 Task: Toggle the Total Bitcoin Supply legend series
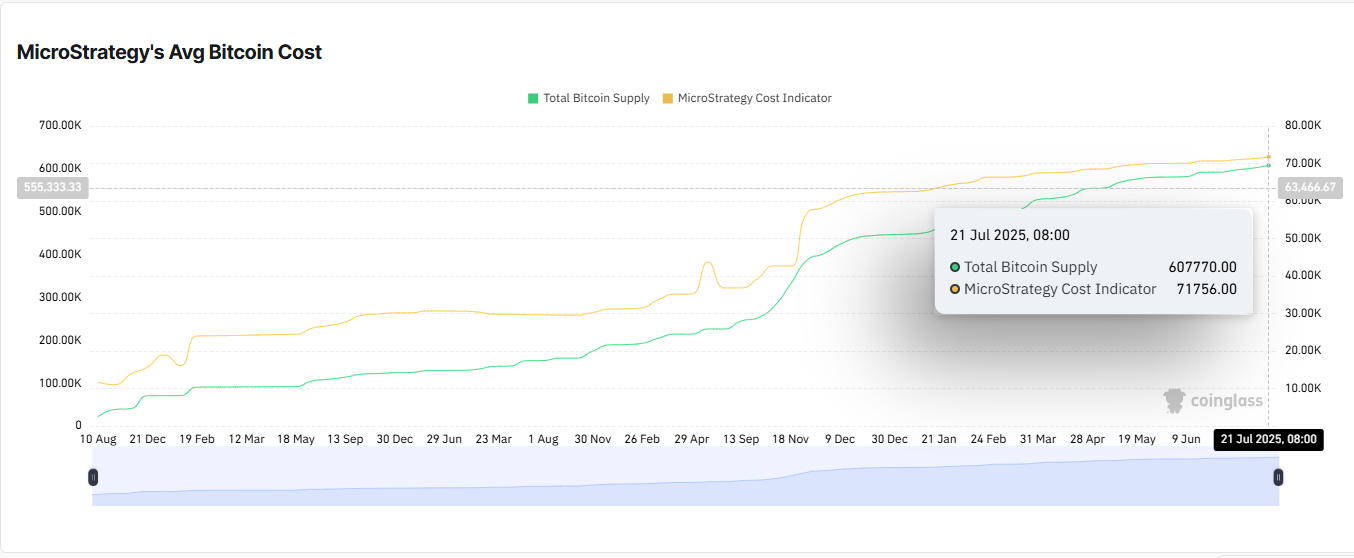pyautogui.click(x=589, y=98)
